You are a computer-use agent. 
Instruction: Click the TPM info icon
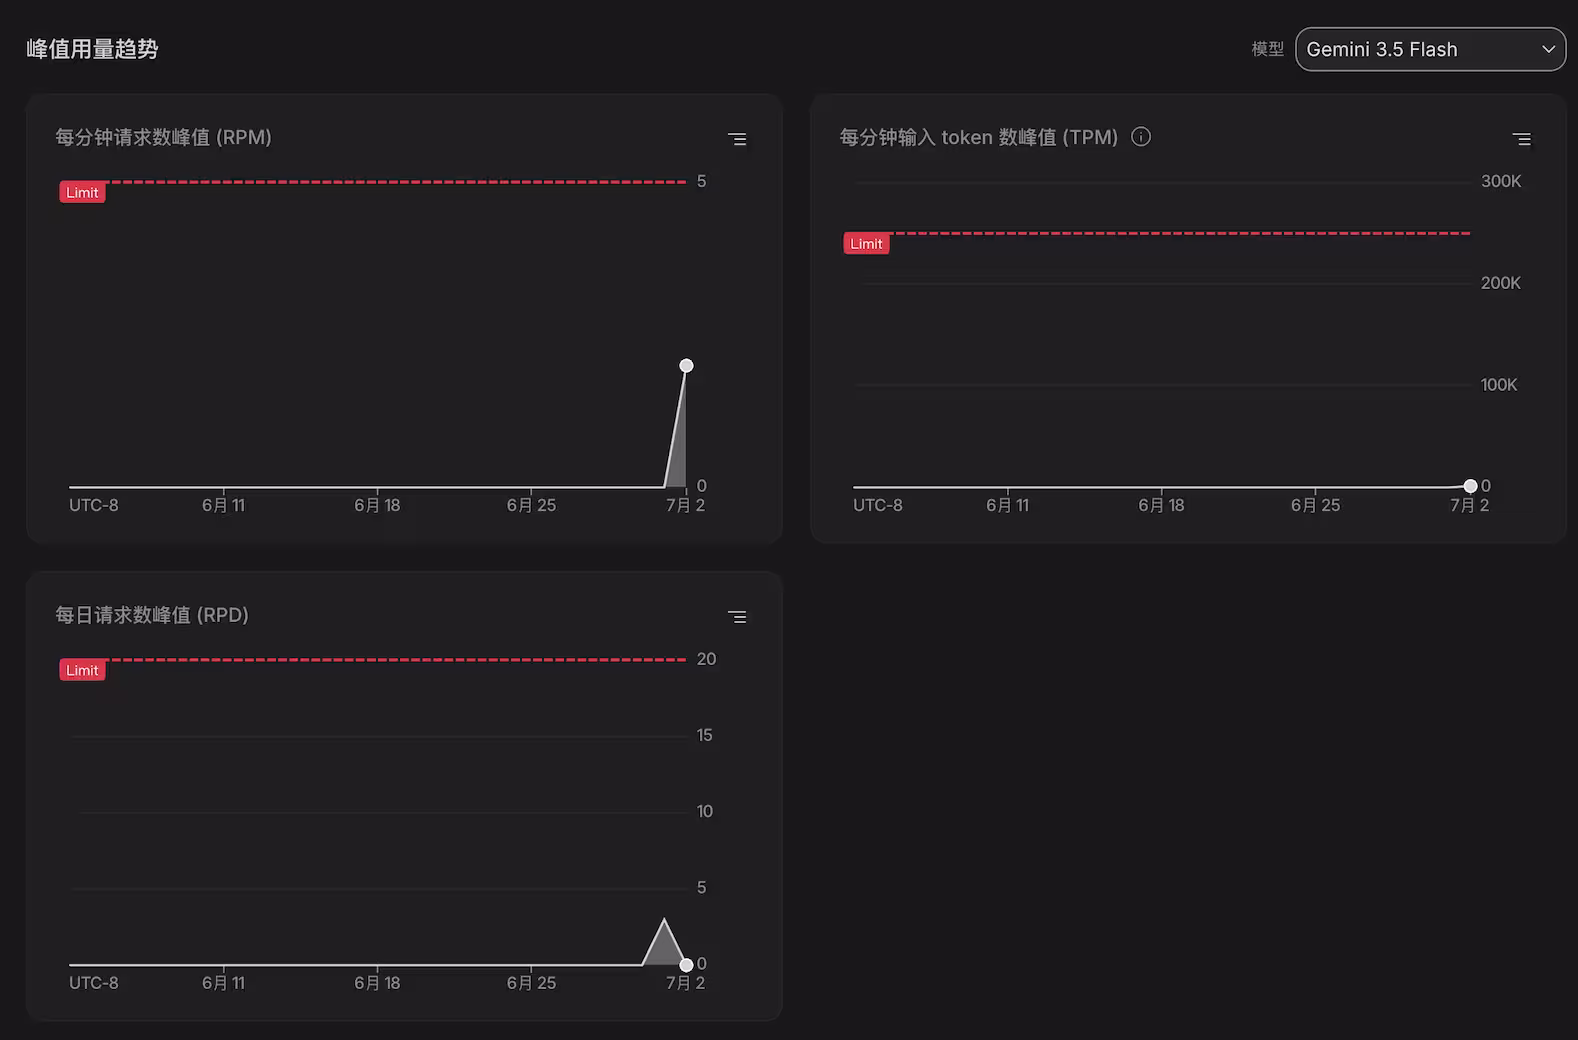1141,137
